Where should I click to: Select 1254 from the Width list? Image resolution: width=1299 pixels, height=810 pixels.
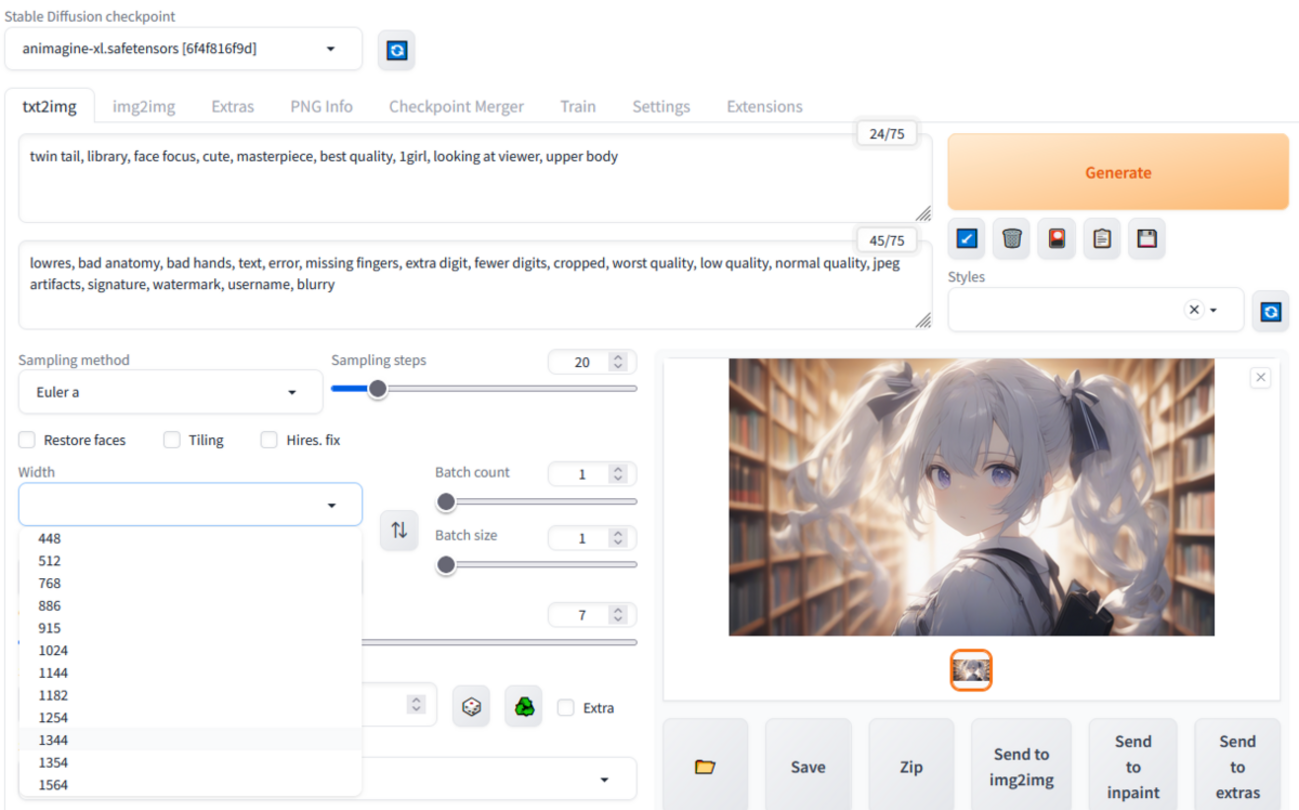click(x=190, y=718)
